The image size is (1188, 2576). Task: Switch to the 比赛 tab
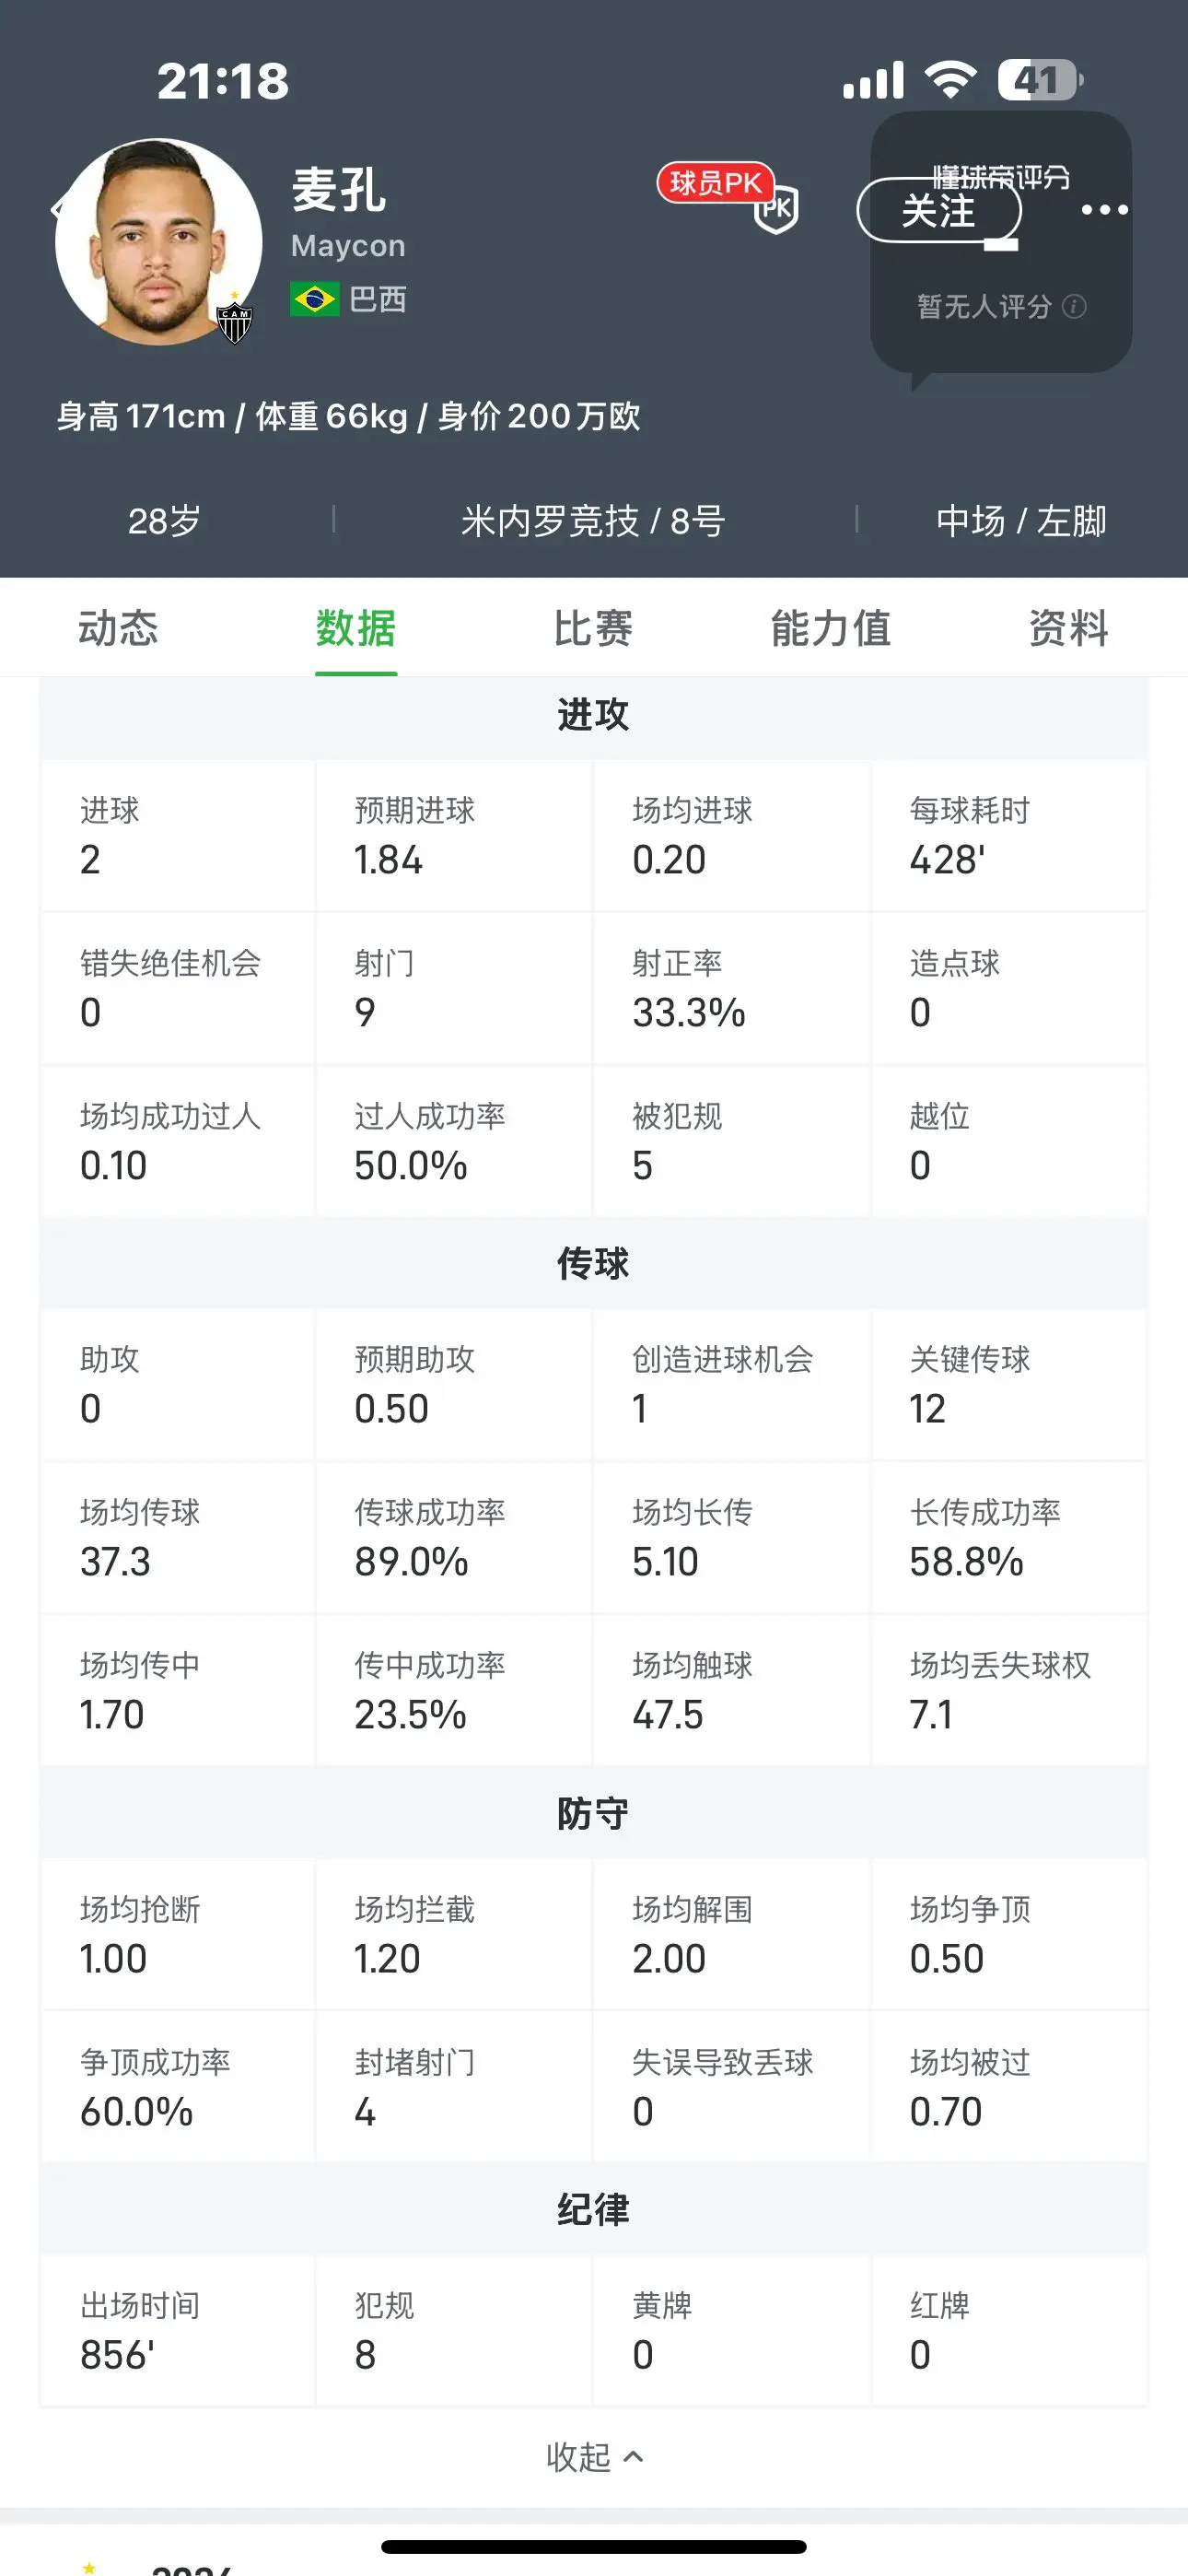pos(593,628)
